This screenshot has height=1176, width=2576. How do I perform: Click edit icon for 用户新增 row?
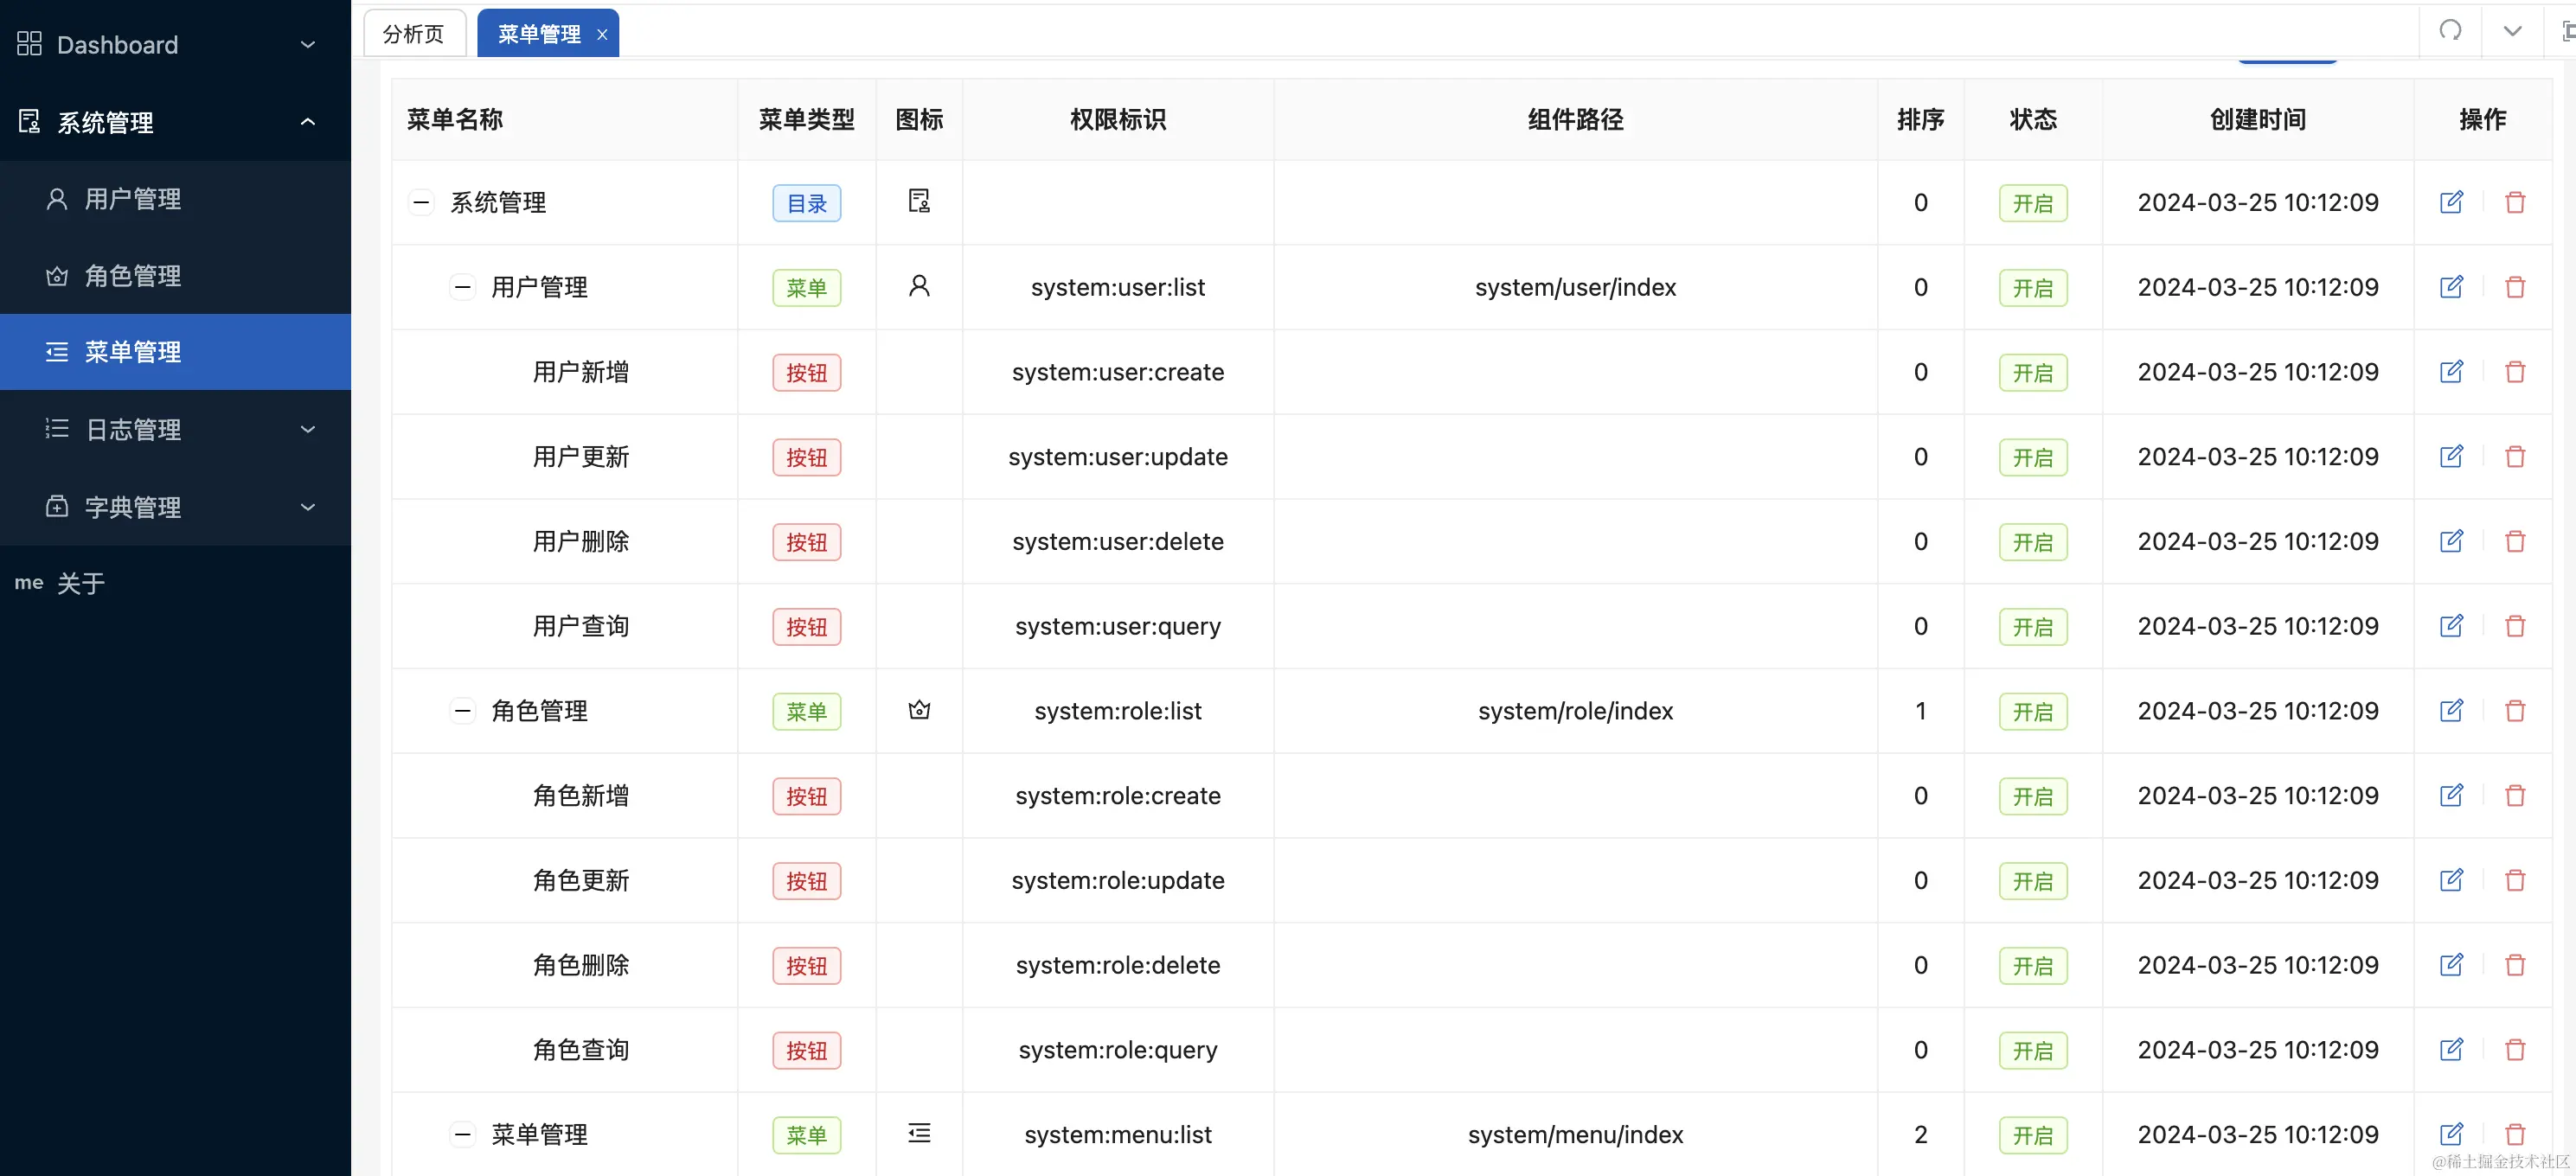coord(2451,372)
